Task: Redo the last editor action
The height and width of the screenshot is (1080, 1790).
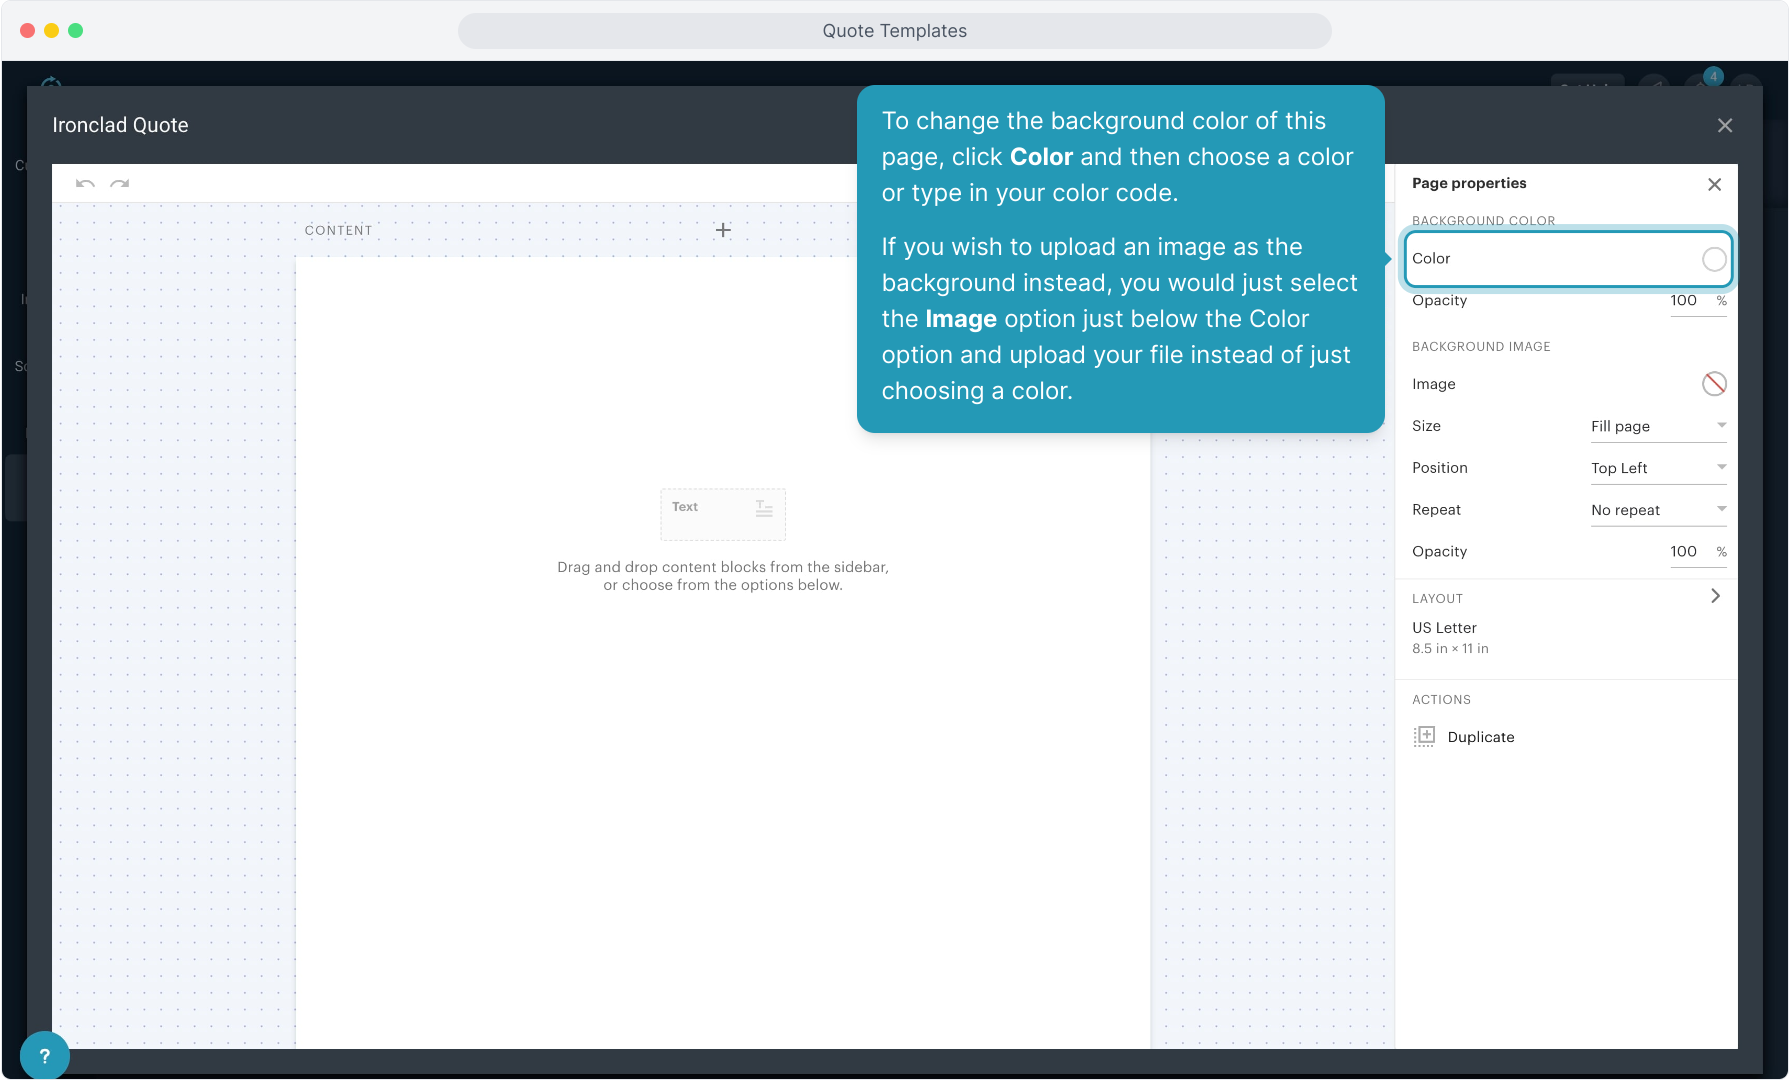Action: [120, 183]
